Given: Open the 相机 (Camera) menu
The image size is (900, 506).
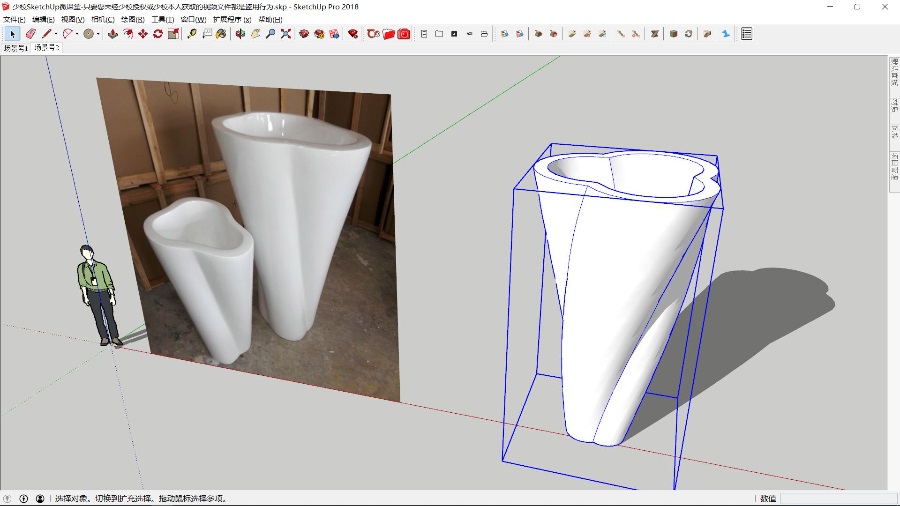Looking at the screenshot, I should (101, 19).
